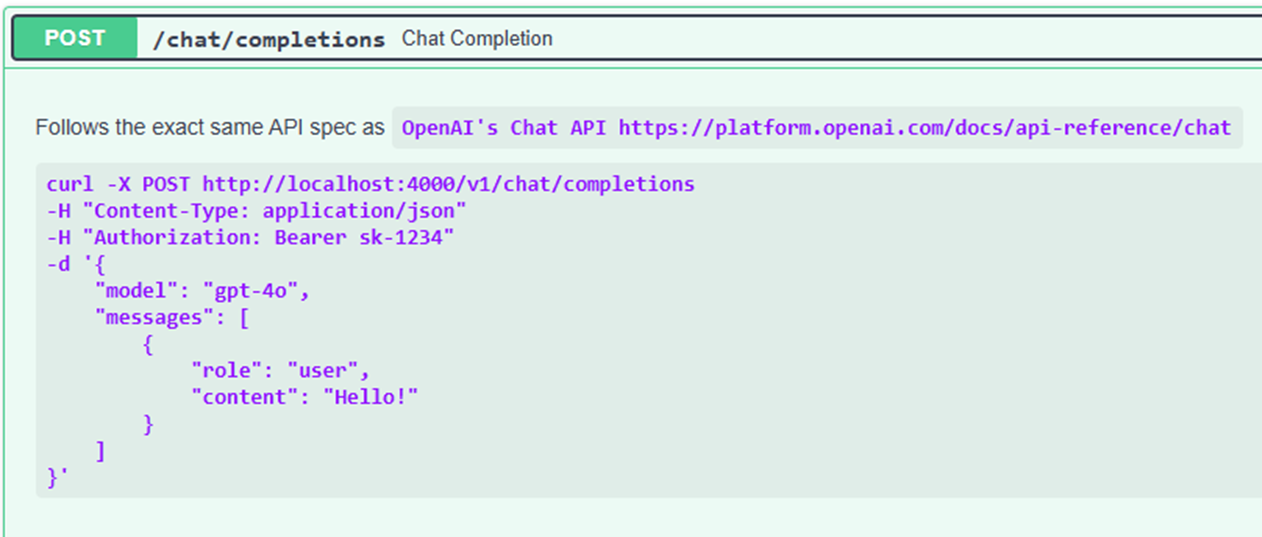Click the "content" key in the message
This screenshot has height=537, width=1262.
coord(245,398)
